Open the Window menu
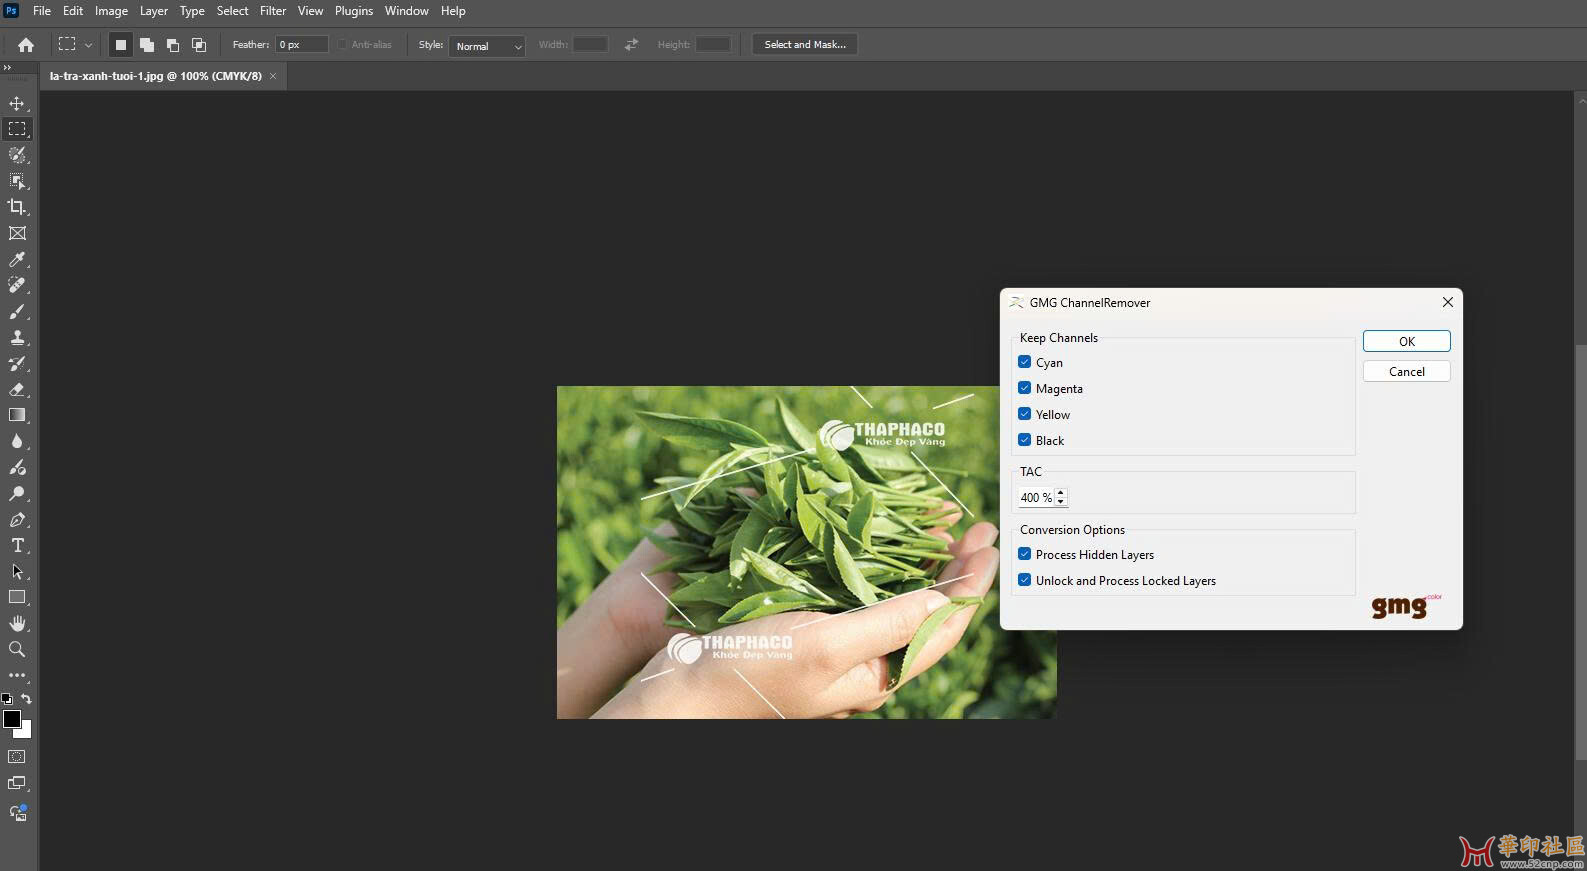The height and width of the screenshot is (871, 1587). [407, 11]
